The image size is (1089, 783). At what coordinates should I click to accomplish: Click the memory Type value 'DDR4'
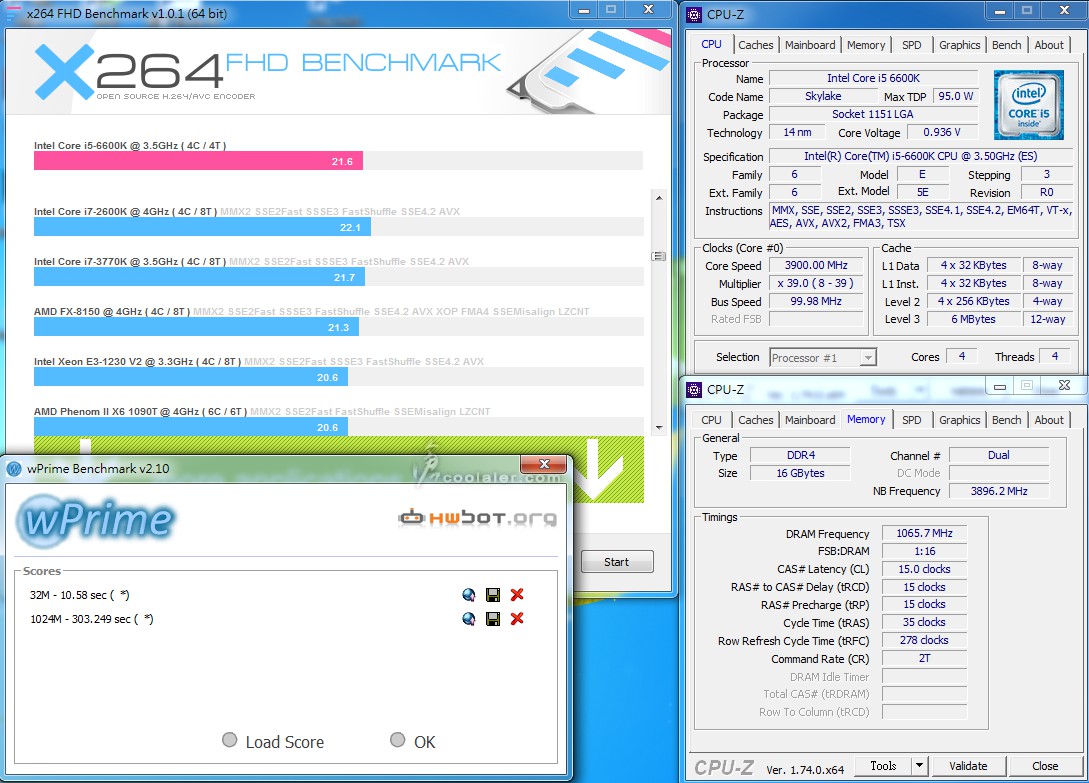click(x=801, y=456)
